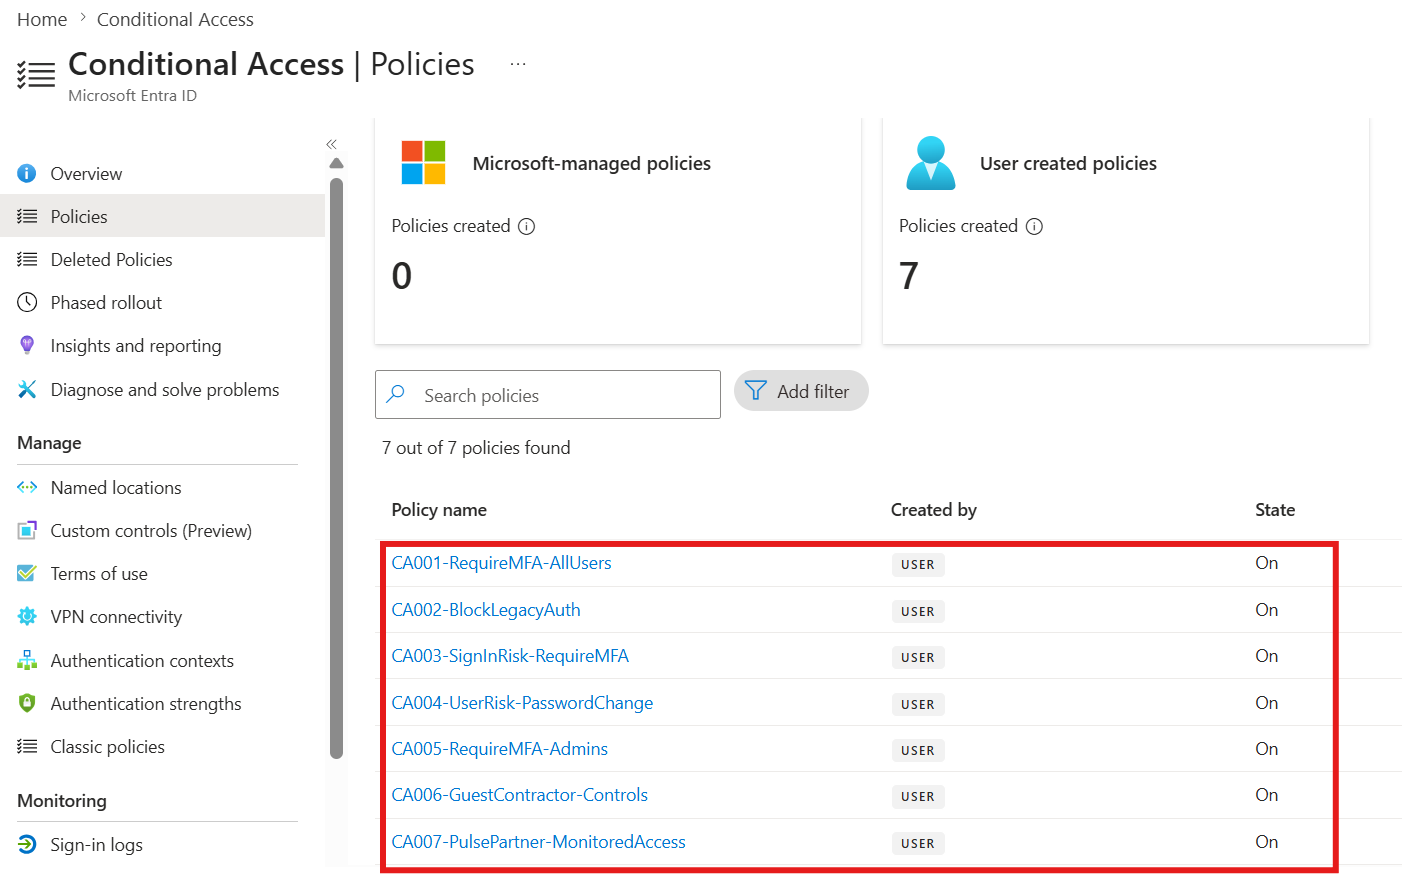
Task: Click the Overview info icon
Action: [x=27, y=174]
